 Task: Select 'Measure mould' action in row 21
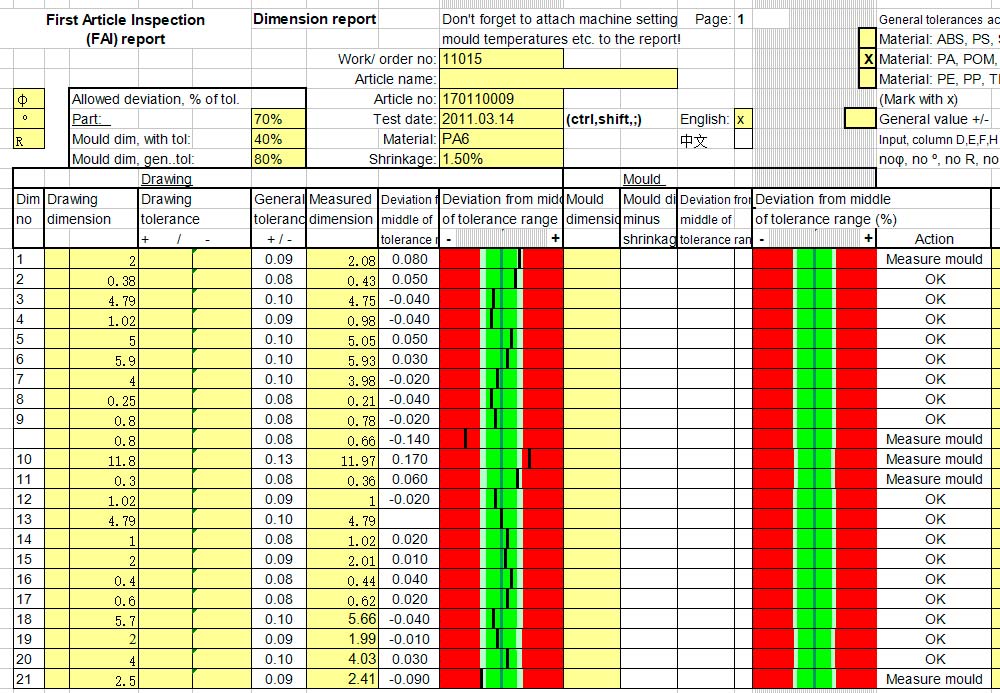(934, 679)
